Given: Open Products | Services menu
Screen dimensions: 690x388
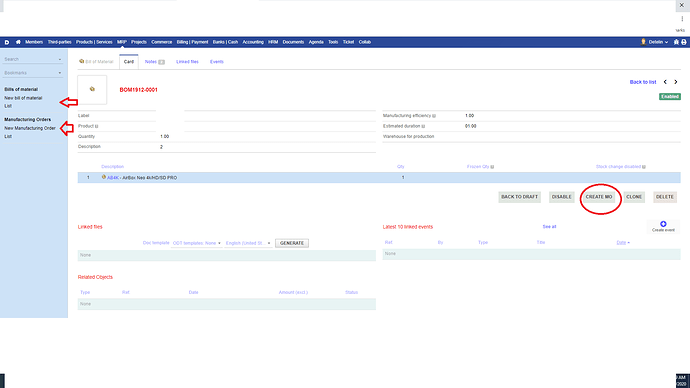Looking at the screenshot, I should [x=94, y=42].
